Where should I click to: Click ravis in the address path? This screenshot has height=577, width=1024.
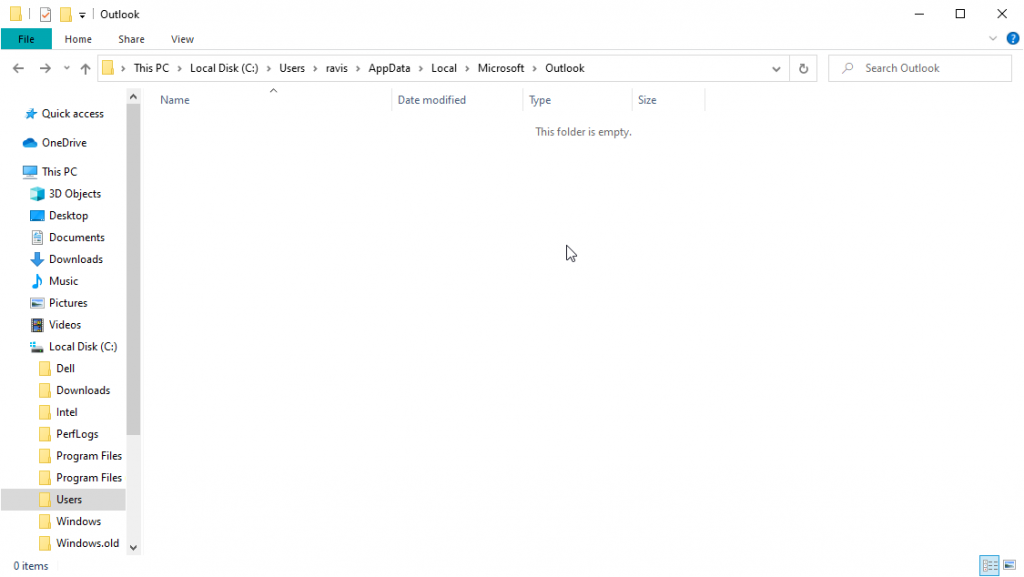[337, 68]
